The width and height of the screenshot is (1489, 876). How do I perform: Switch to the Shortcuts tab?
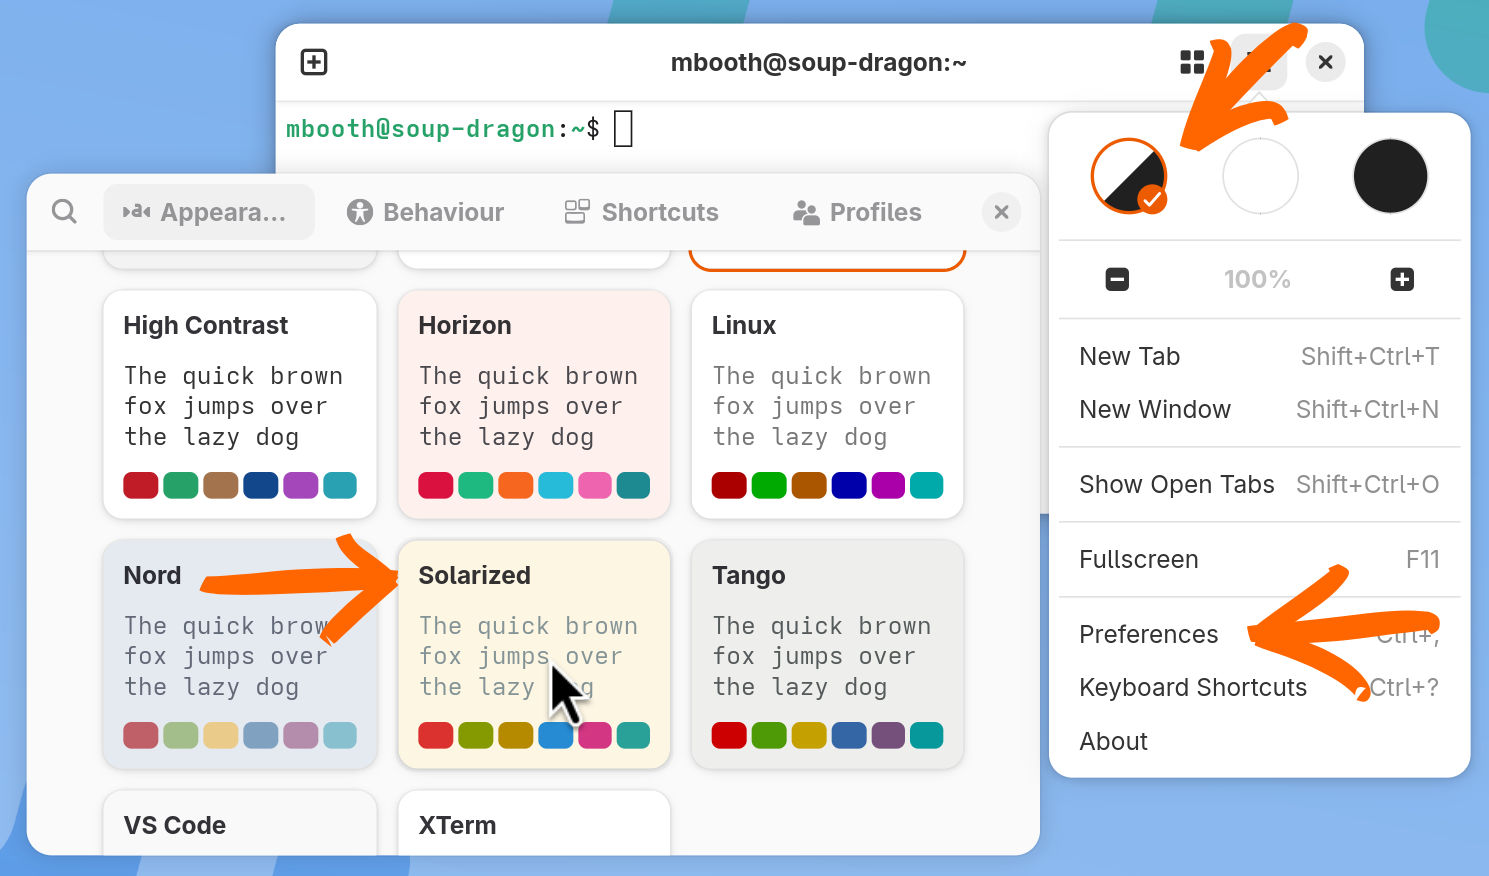click(642, 212)
